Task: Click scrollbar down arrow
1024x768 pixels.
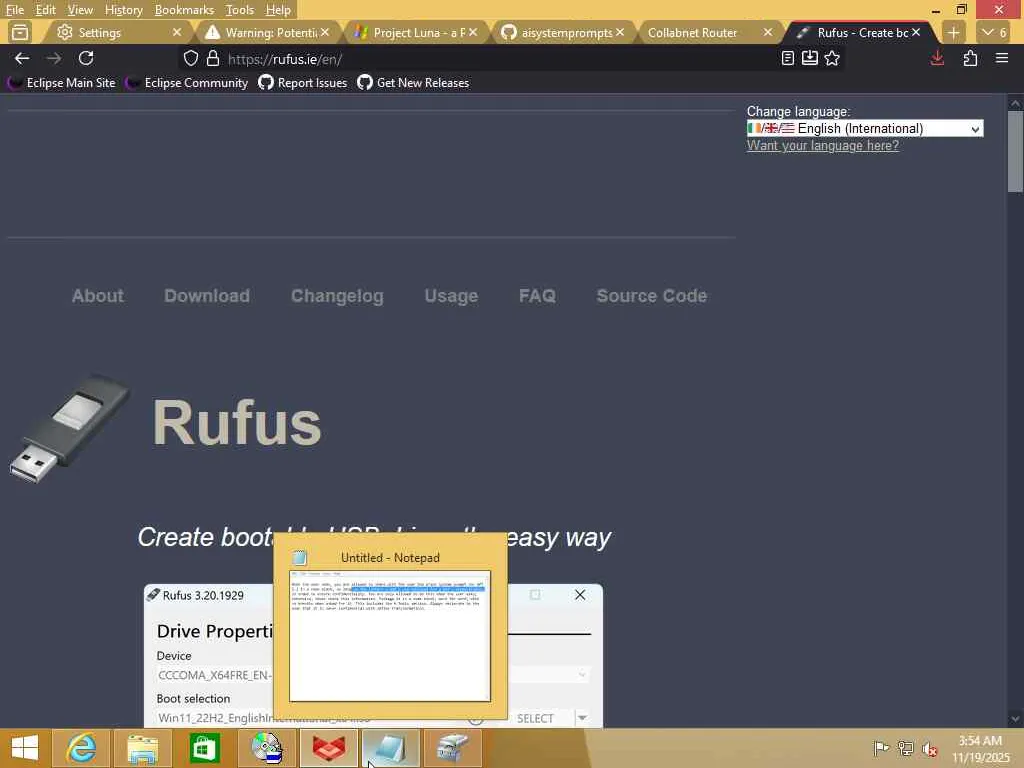Action: (x=1015, y=719)
